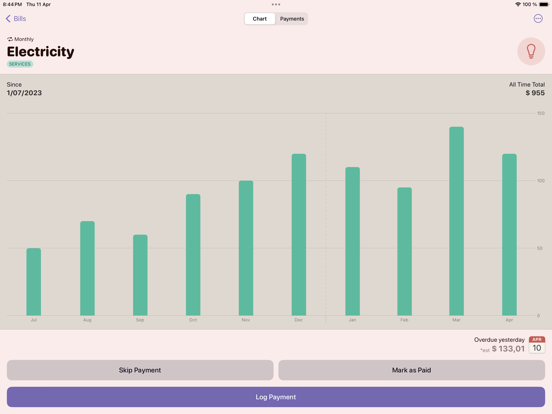Select the SERVICES category tag
The image size is (552, 414).
[x=20, y=64]
